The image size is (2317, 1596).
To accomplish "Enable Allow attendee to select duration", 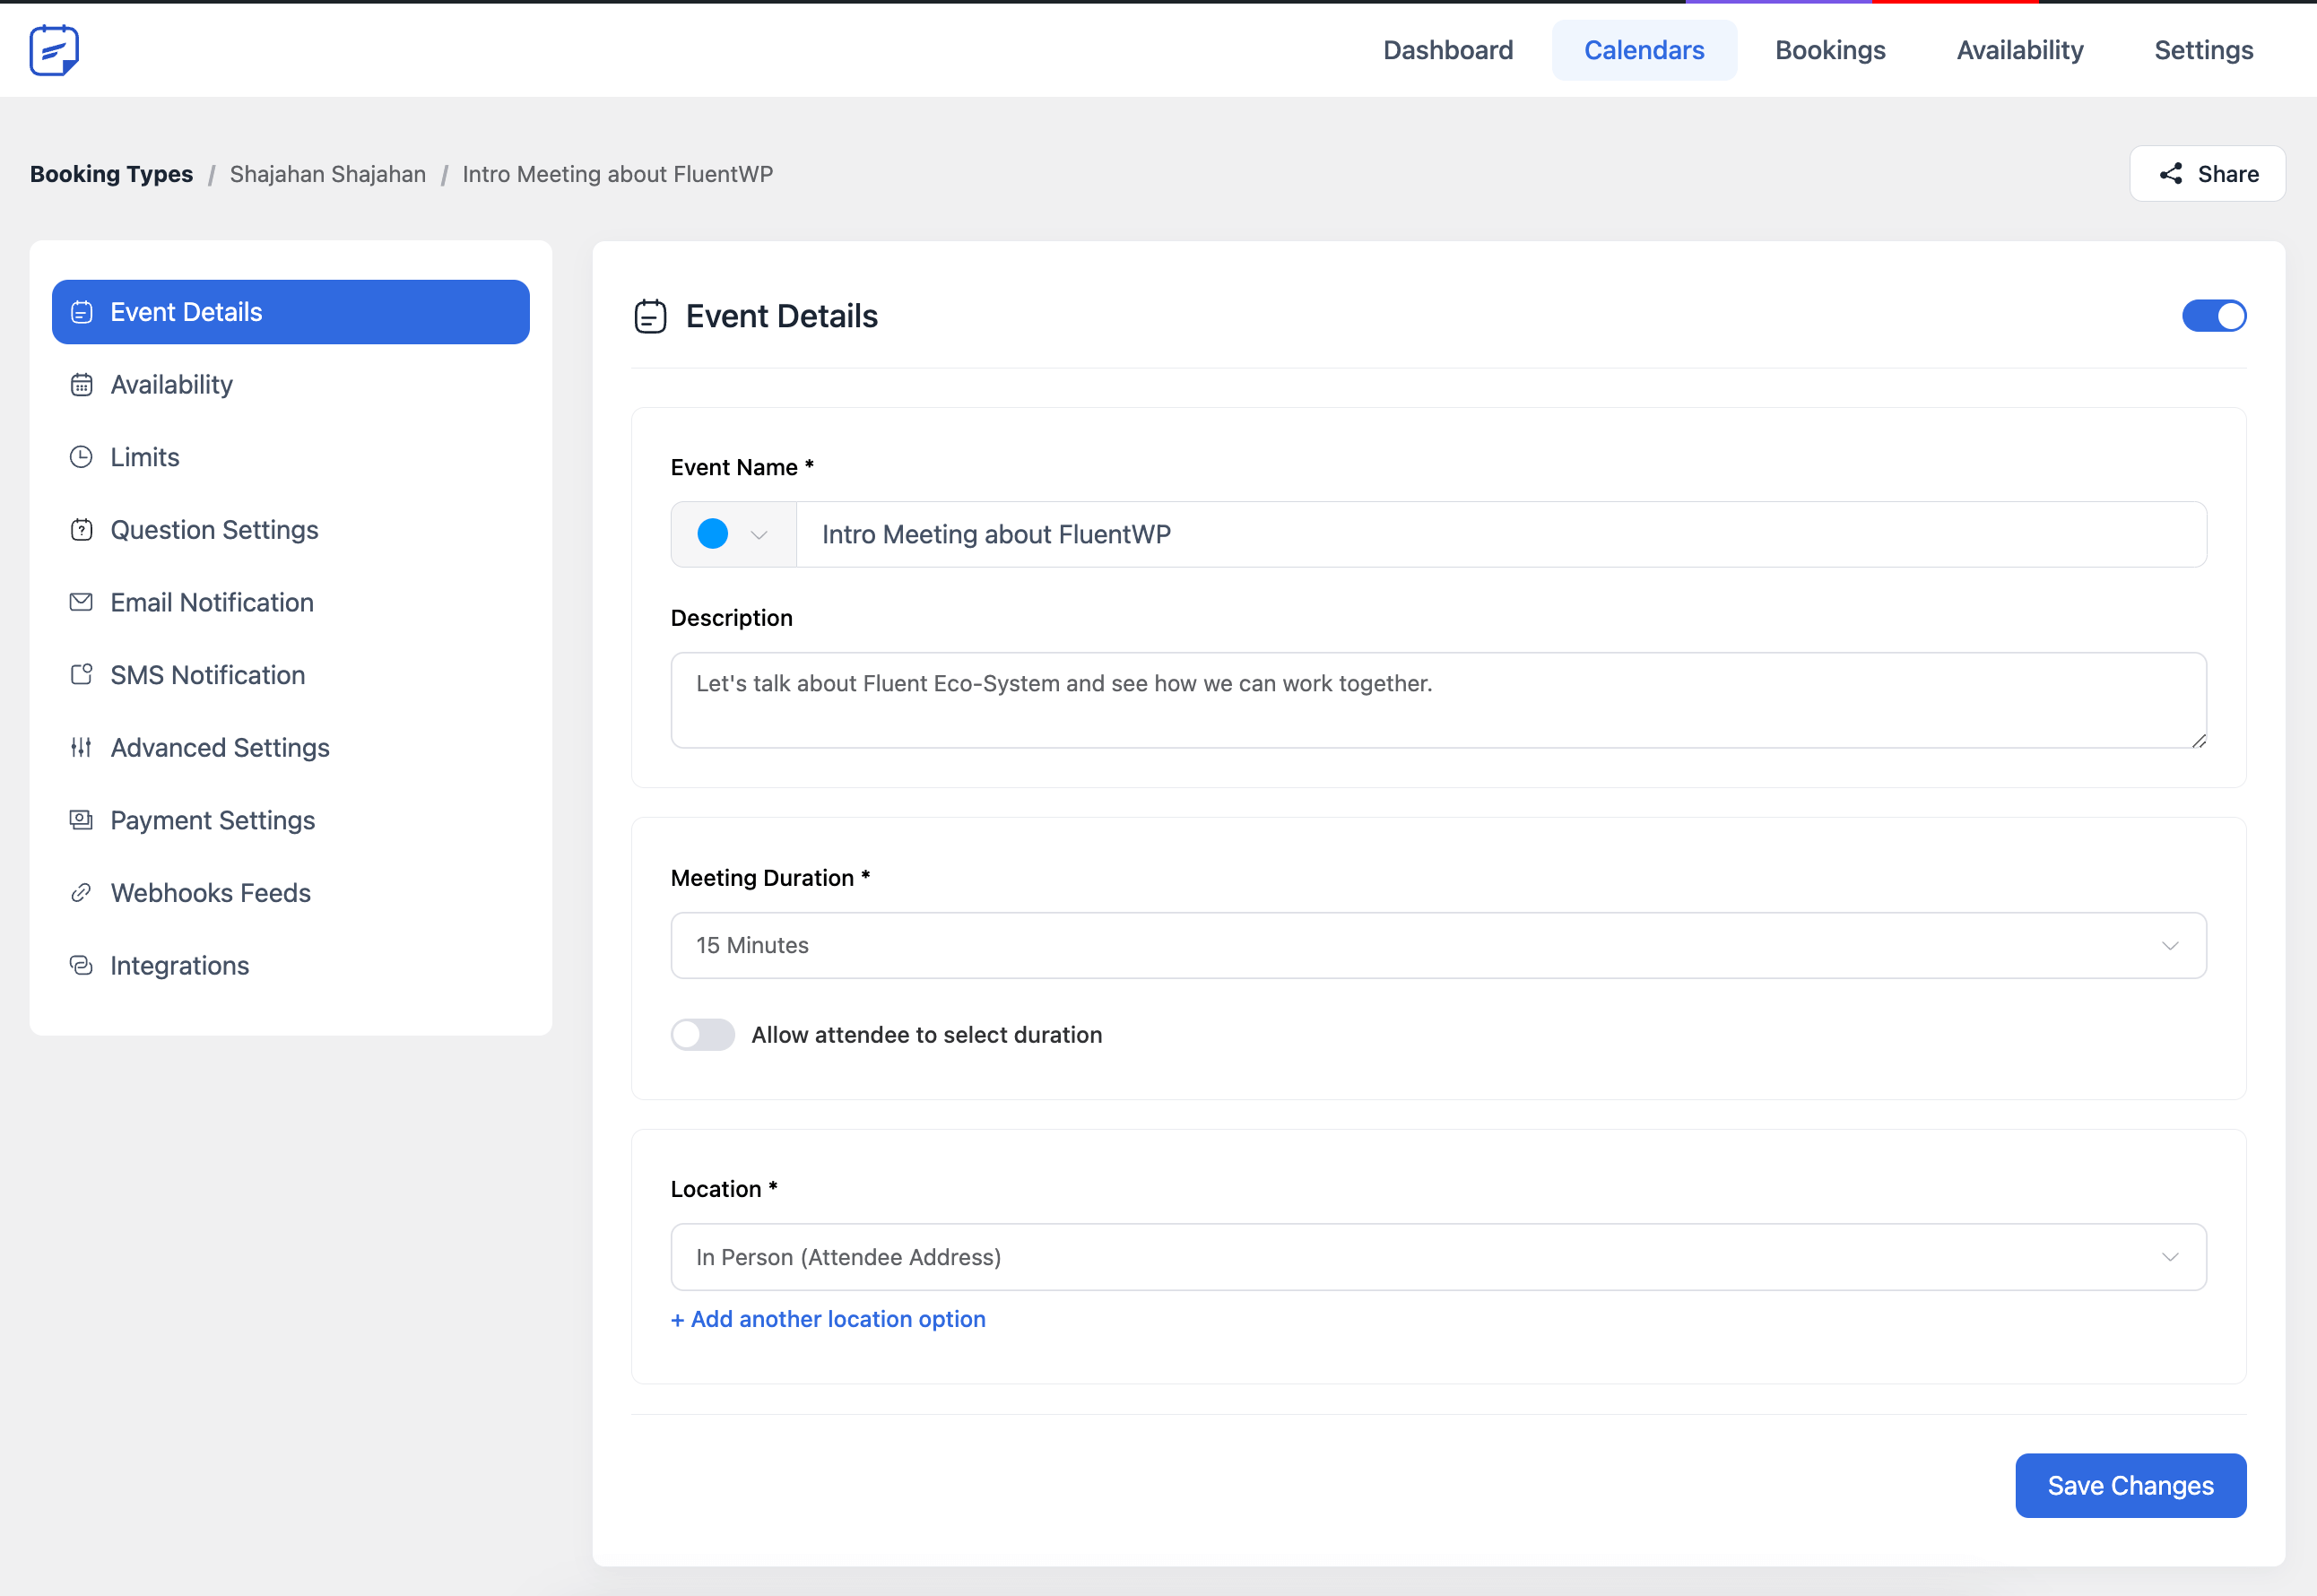I will pyautogui.click(x=702, y=1035).
